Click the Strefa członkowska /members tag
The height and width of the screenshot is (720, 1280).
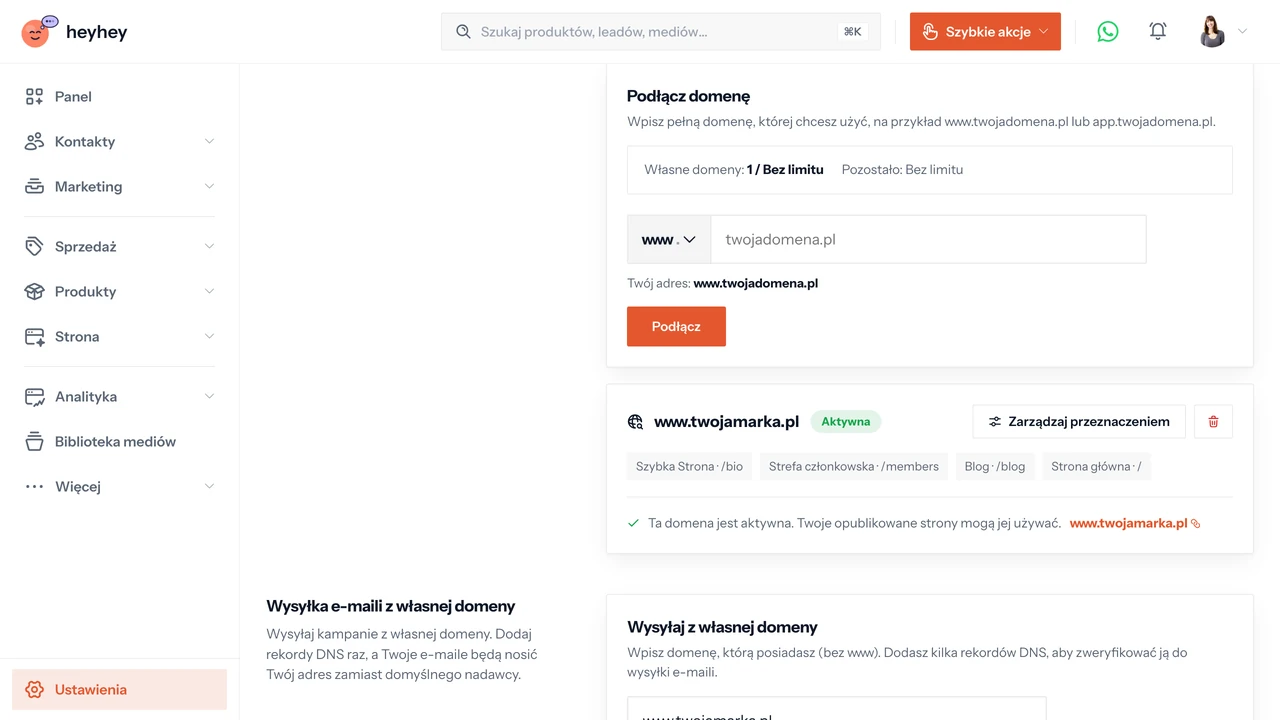(x=854, y=467)
